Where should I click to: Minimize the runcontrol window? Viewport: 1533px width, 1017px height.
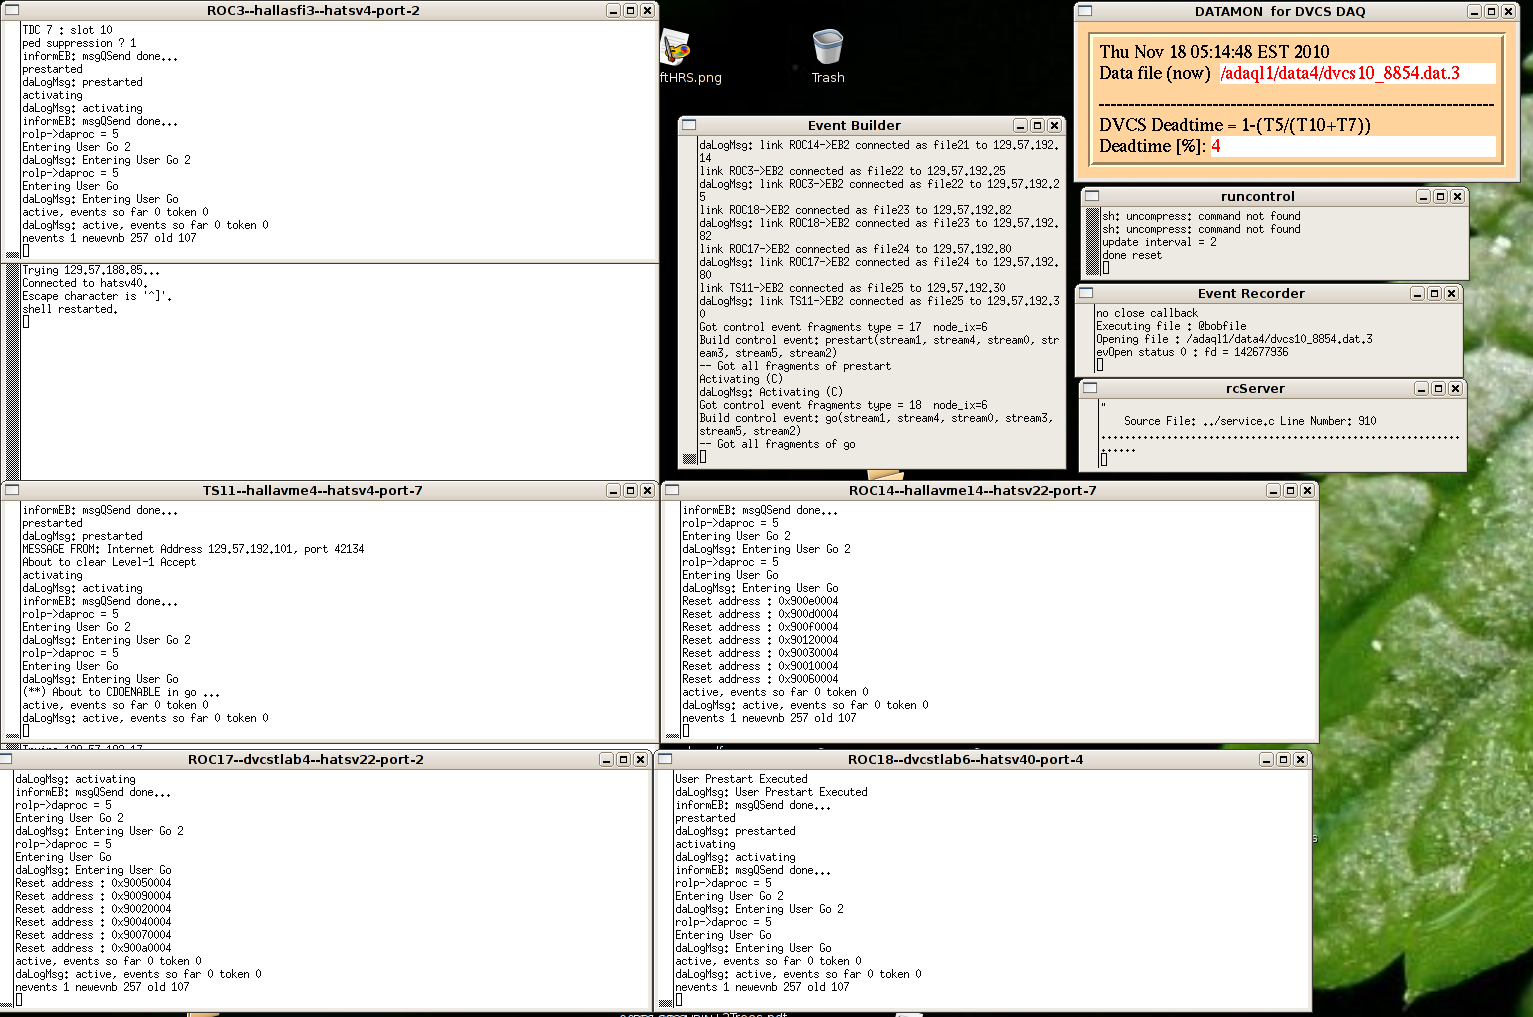pyautogui.click(x=1423, y=197)
